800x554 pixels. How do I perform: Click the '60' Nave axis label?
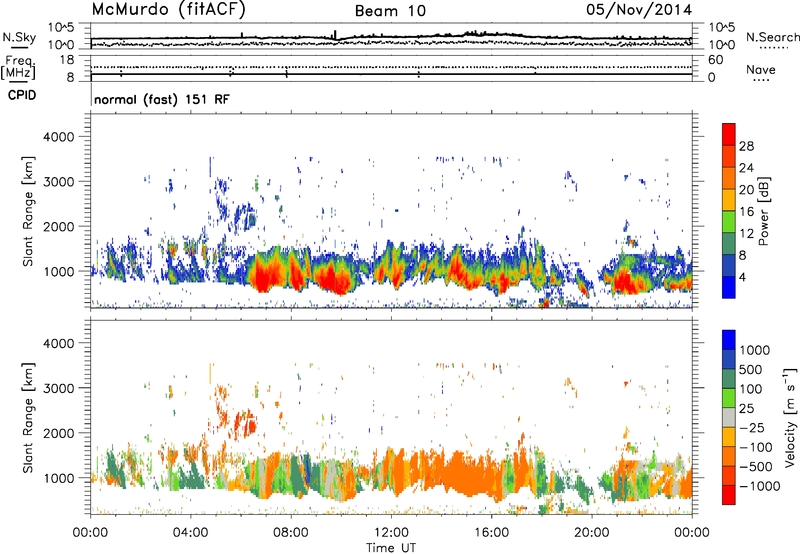(716, 60)
